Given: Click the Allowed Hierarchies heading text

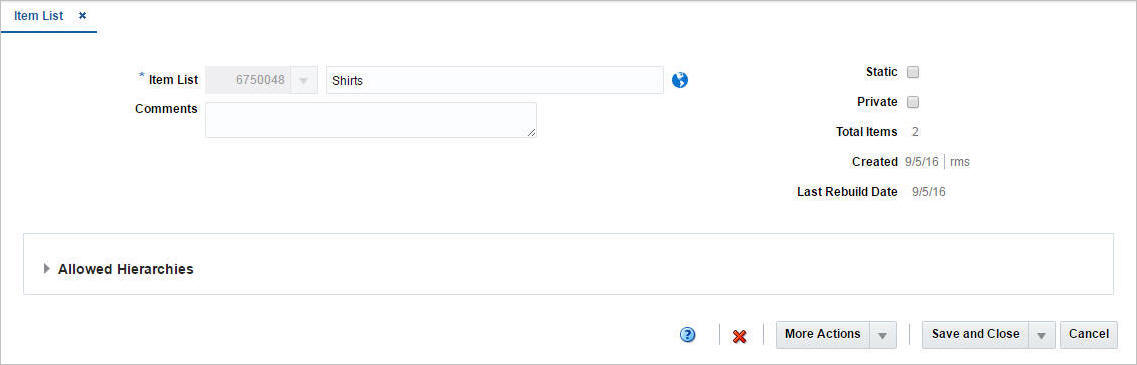Looking at the screenshot, I should (125, 269).
